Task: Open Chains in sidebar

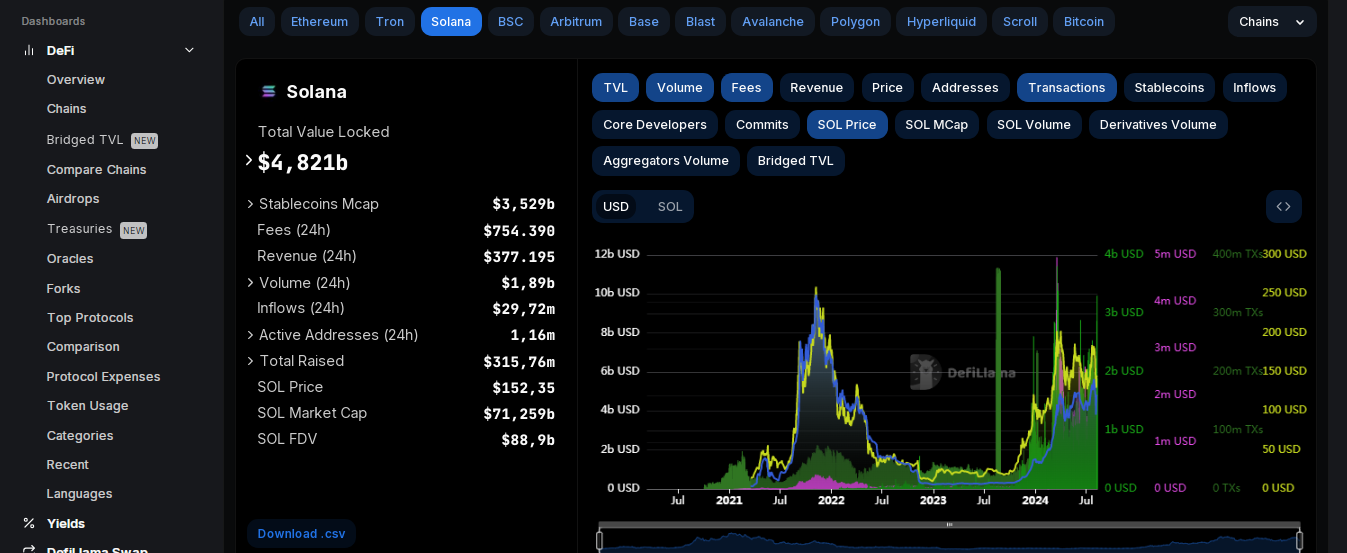Action: point(67,109)
